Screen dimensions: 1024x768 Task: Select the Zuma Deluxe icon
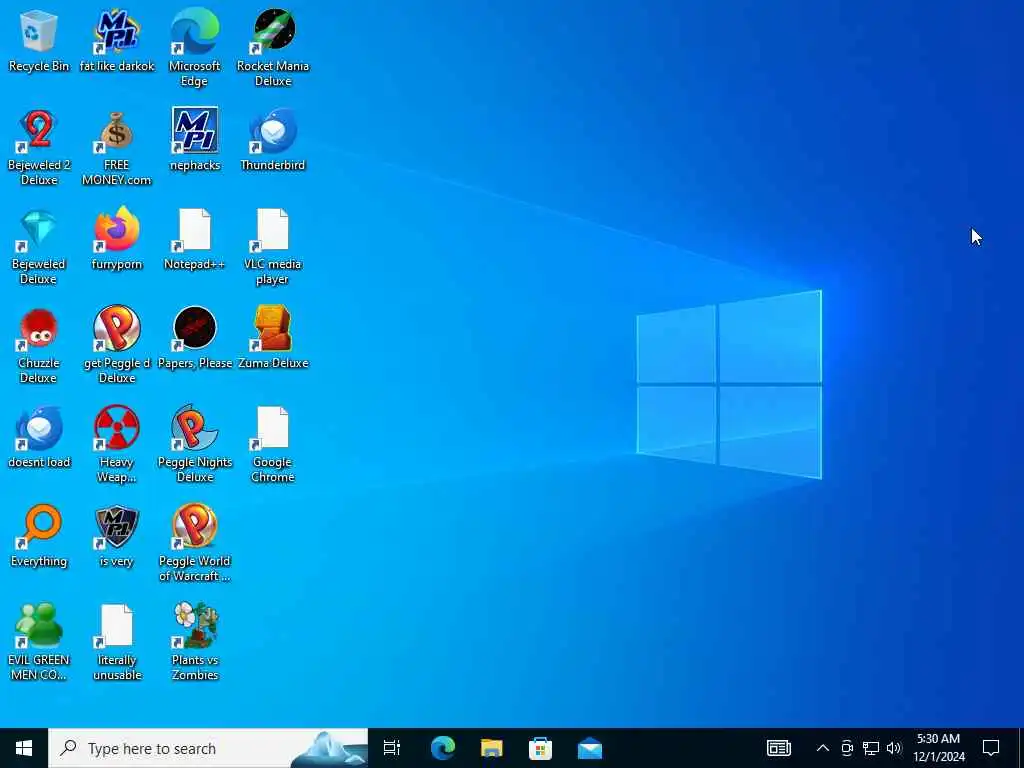273,338
